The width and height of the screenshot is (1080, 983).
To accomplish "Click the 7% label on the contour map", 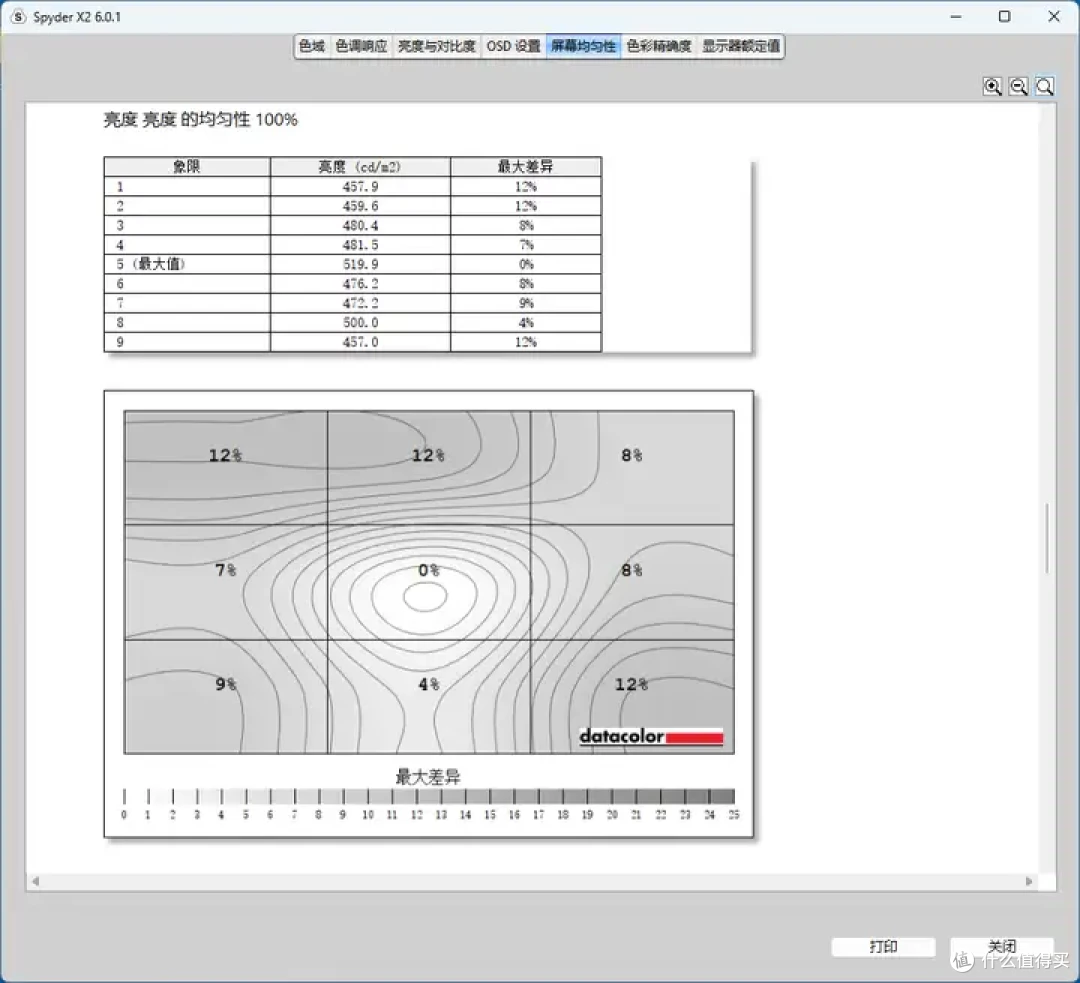I will (225, 570).
